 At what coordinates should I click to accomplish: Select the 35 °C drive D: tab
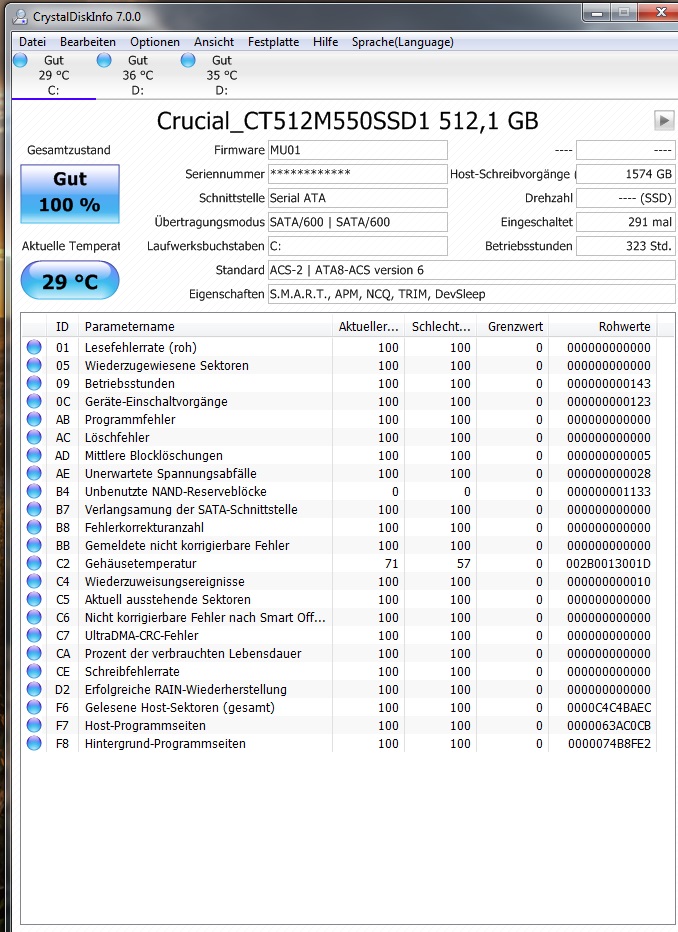222,75
